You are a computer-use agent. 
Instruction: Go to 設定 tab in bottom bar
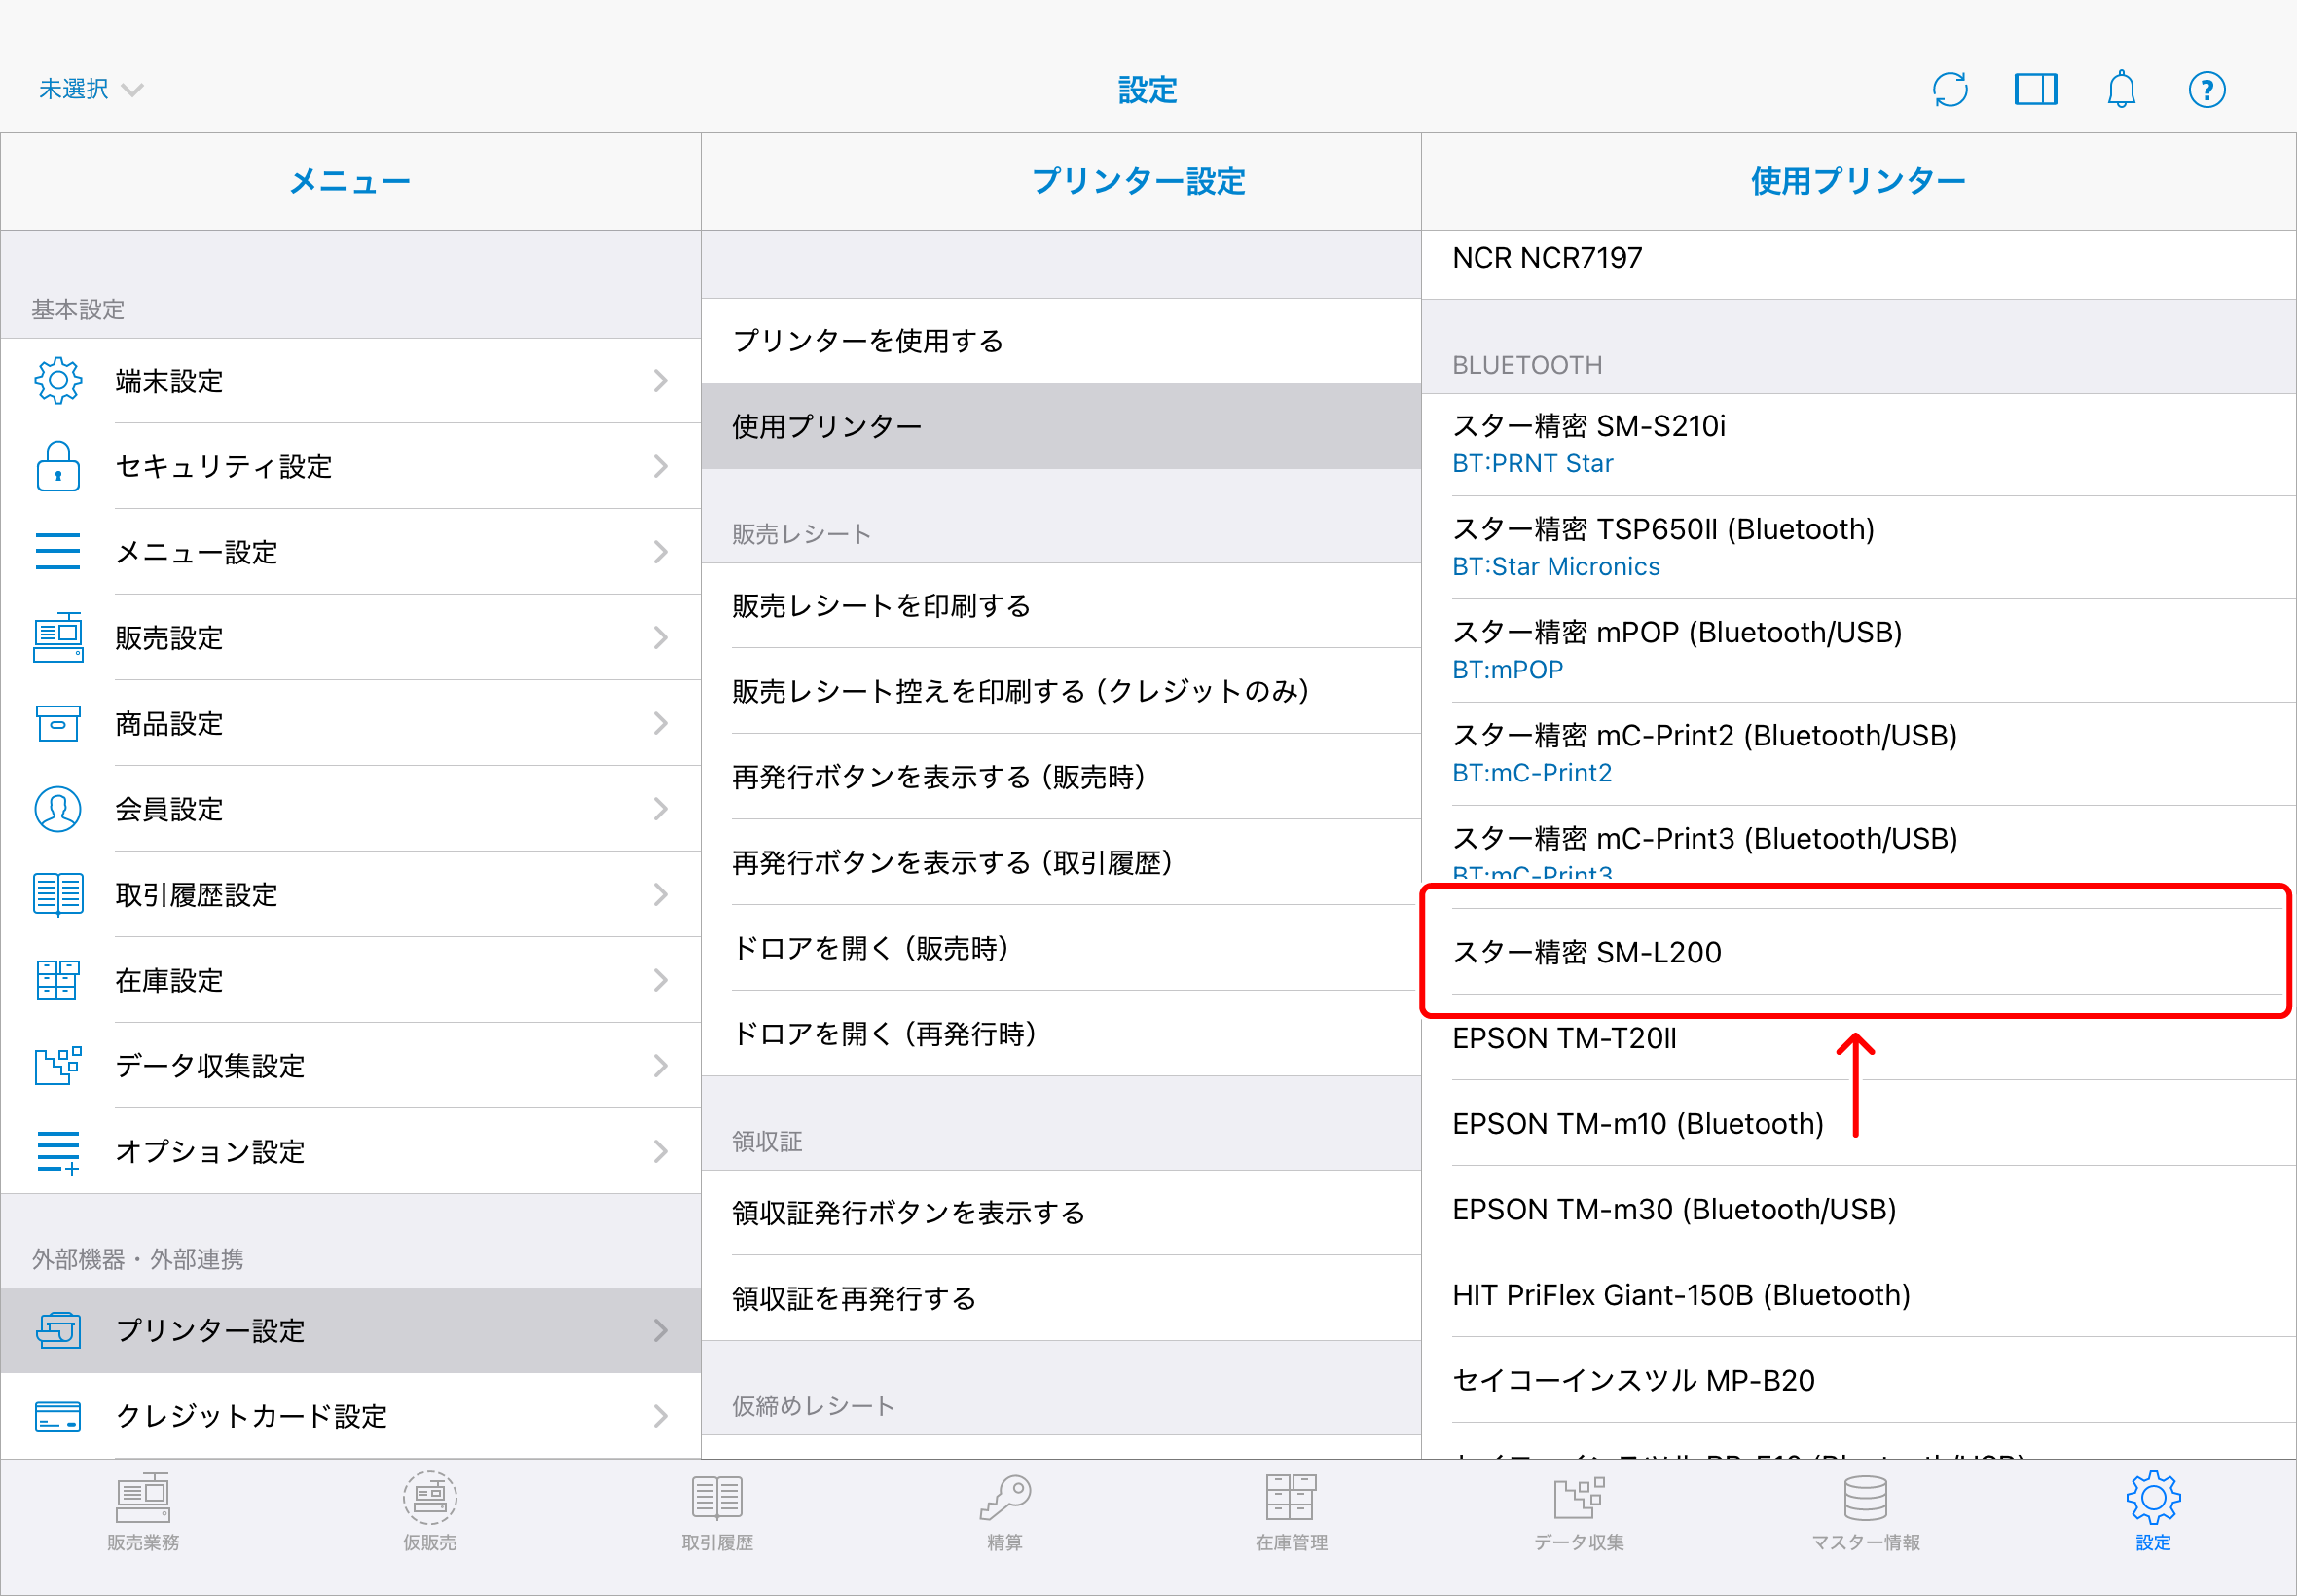2153,1512
